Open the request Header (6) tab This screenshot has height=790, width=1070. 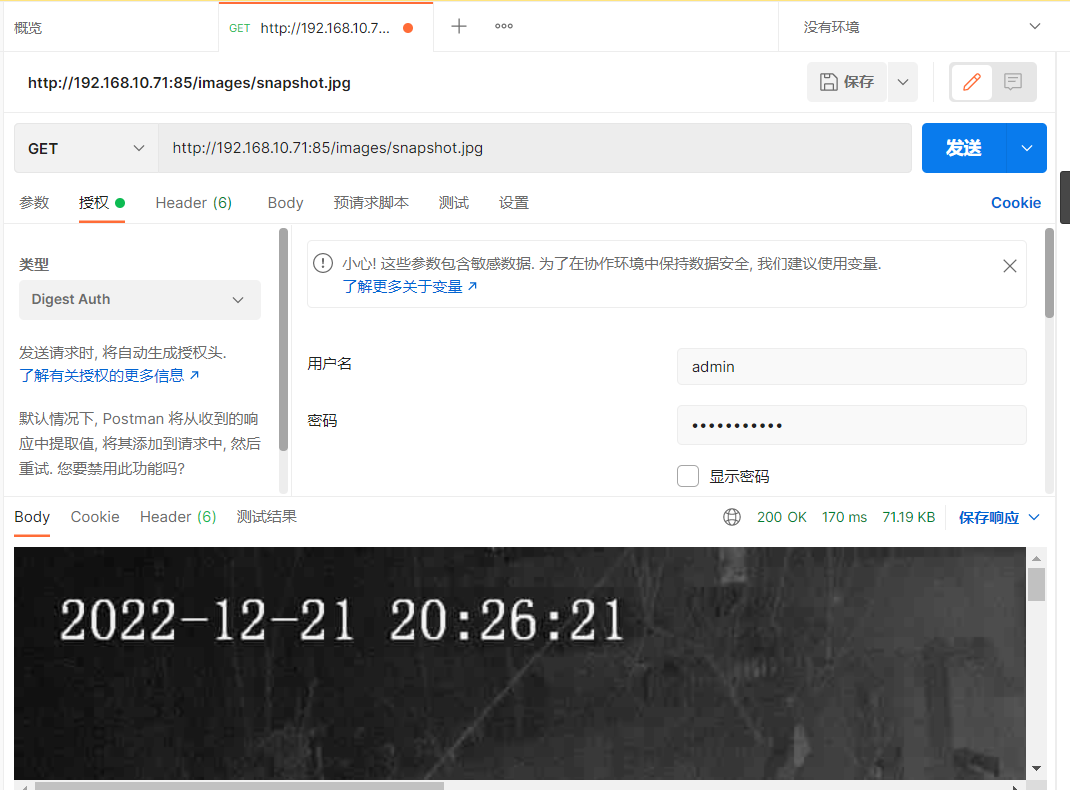[194, 203]
